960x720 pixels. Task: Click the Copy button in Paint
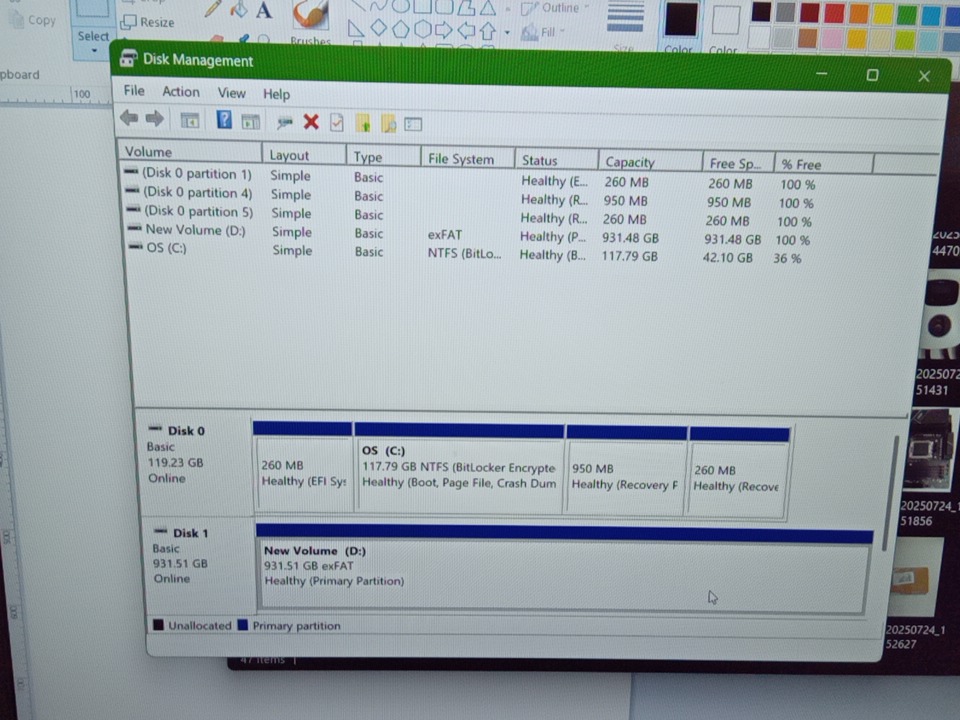[34, 20]
